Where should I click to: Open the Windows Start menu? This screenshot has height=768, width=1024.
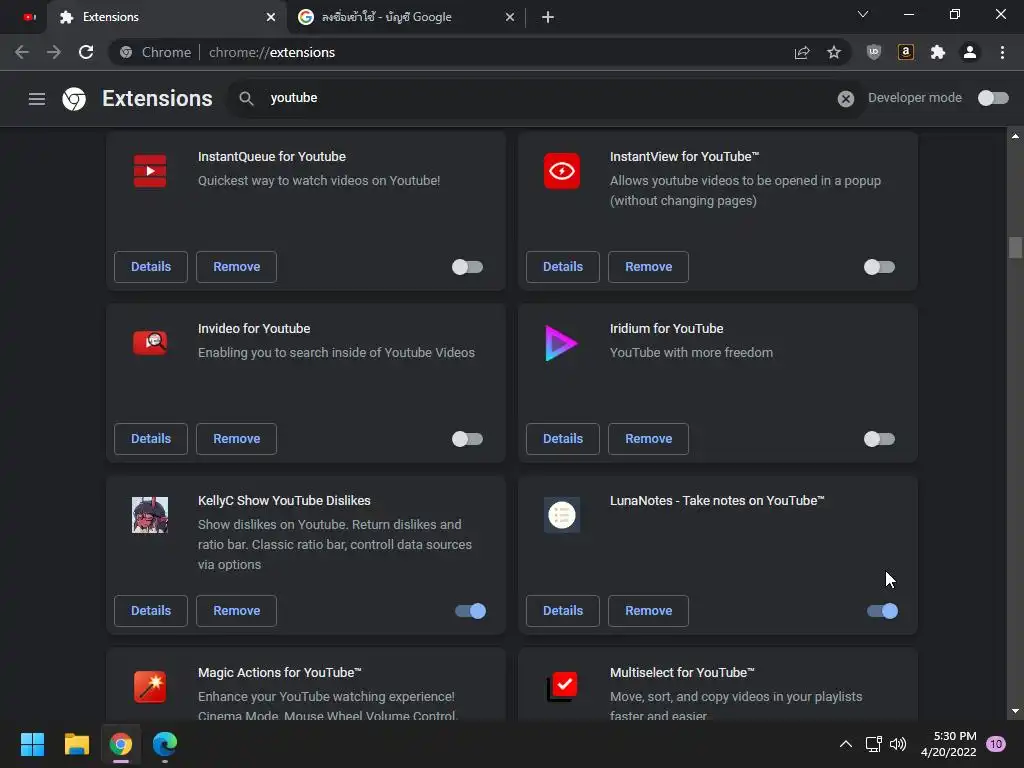[x=32, y=744]
